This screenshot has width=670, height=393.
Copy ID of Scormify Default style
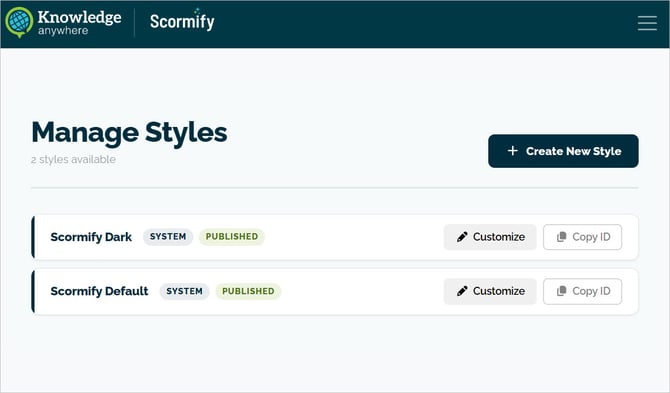[582, 291]
